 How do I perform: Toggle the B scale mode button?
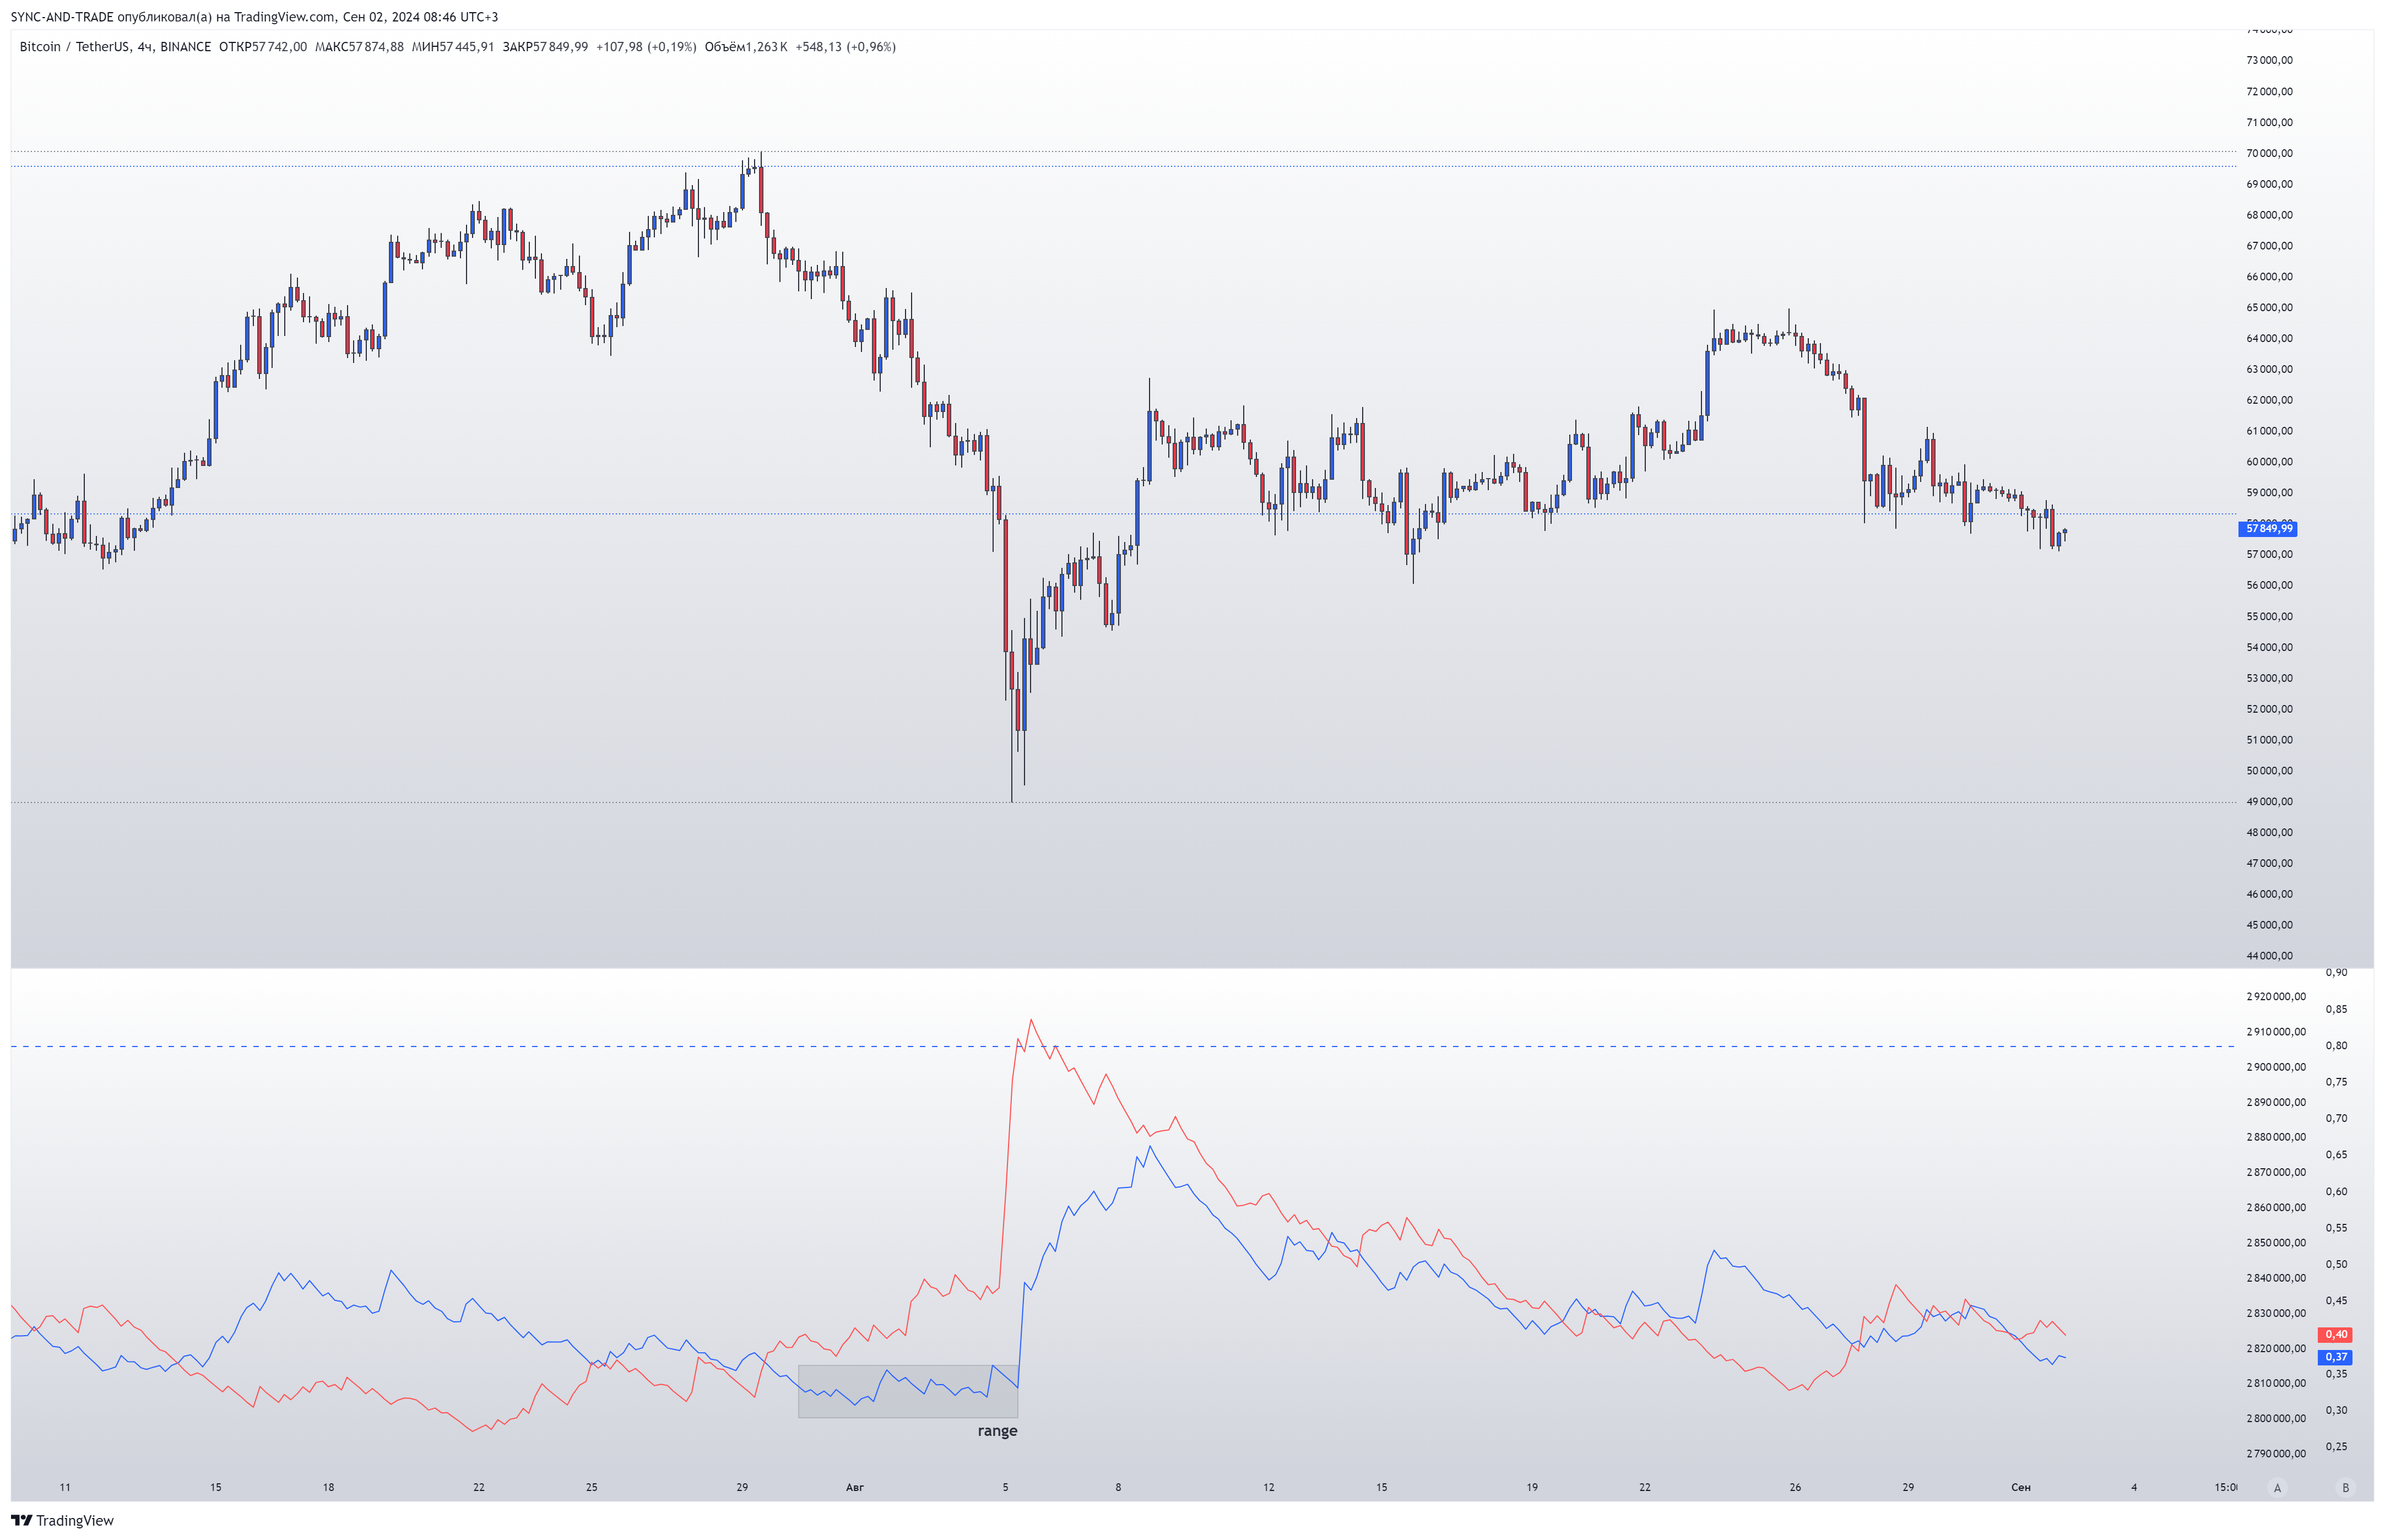2345,1487
